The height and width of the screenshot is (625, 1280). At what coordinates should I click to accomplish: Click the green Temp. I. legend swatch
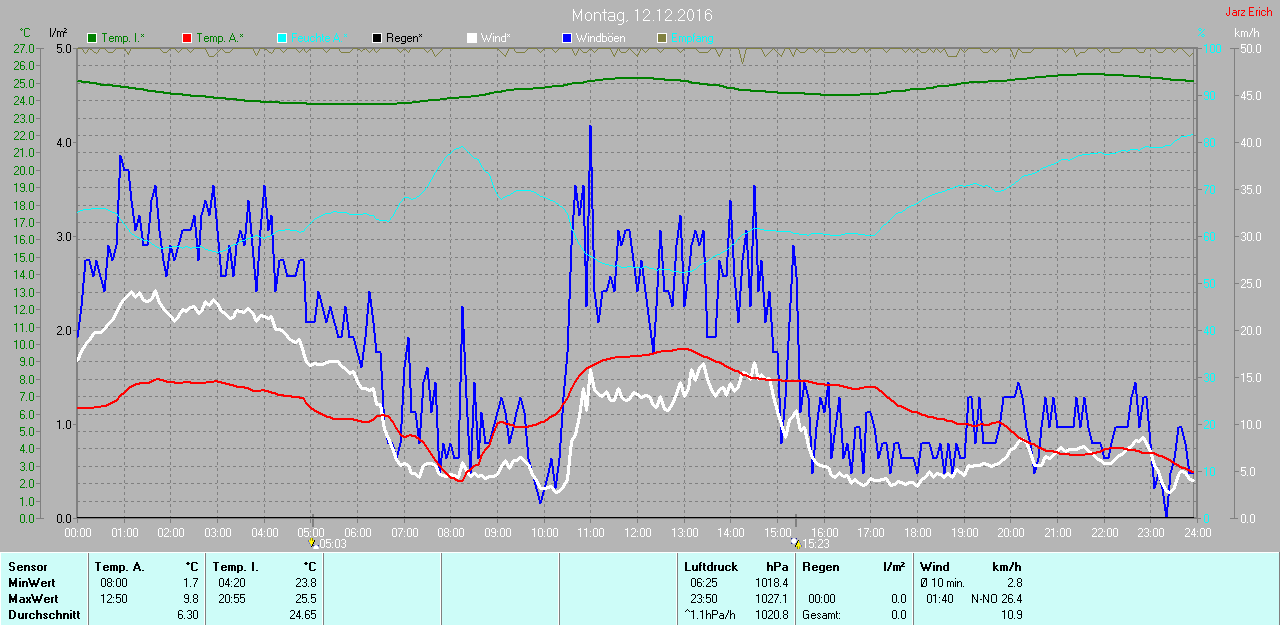click(92, 38)
